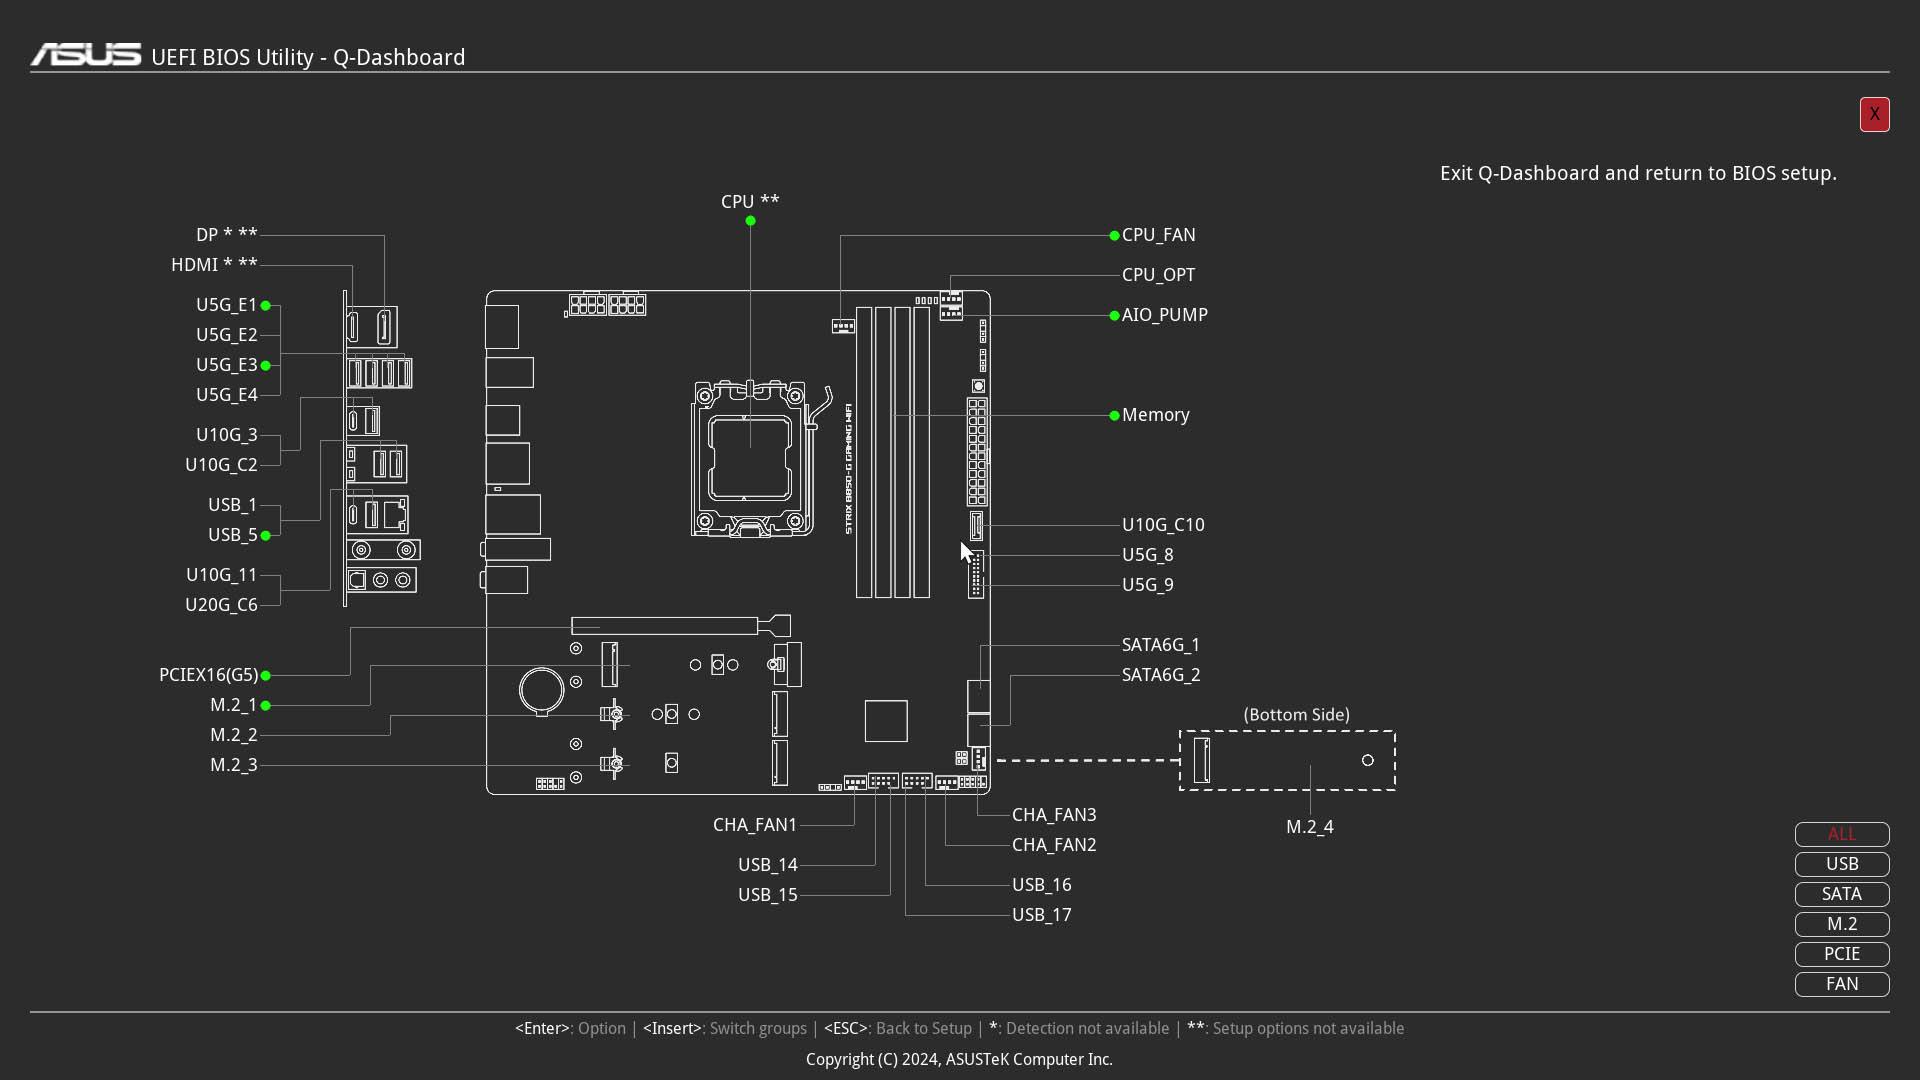Click the USB_16 header label
The height and width of the screenshot is (1080, 1920).
(x=1041, y=885)
